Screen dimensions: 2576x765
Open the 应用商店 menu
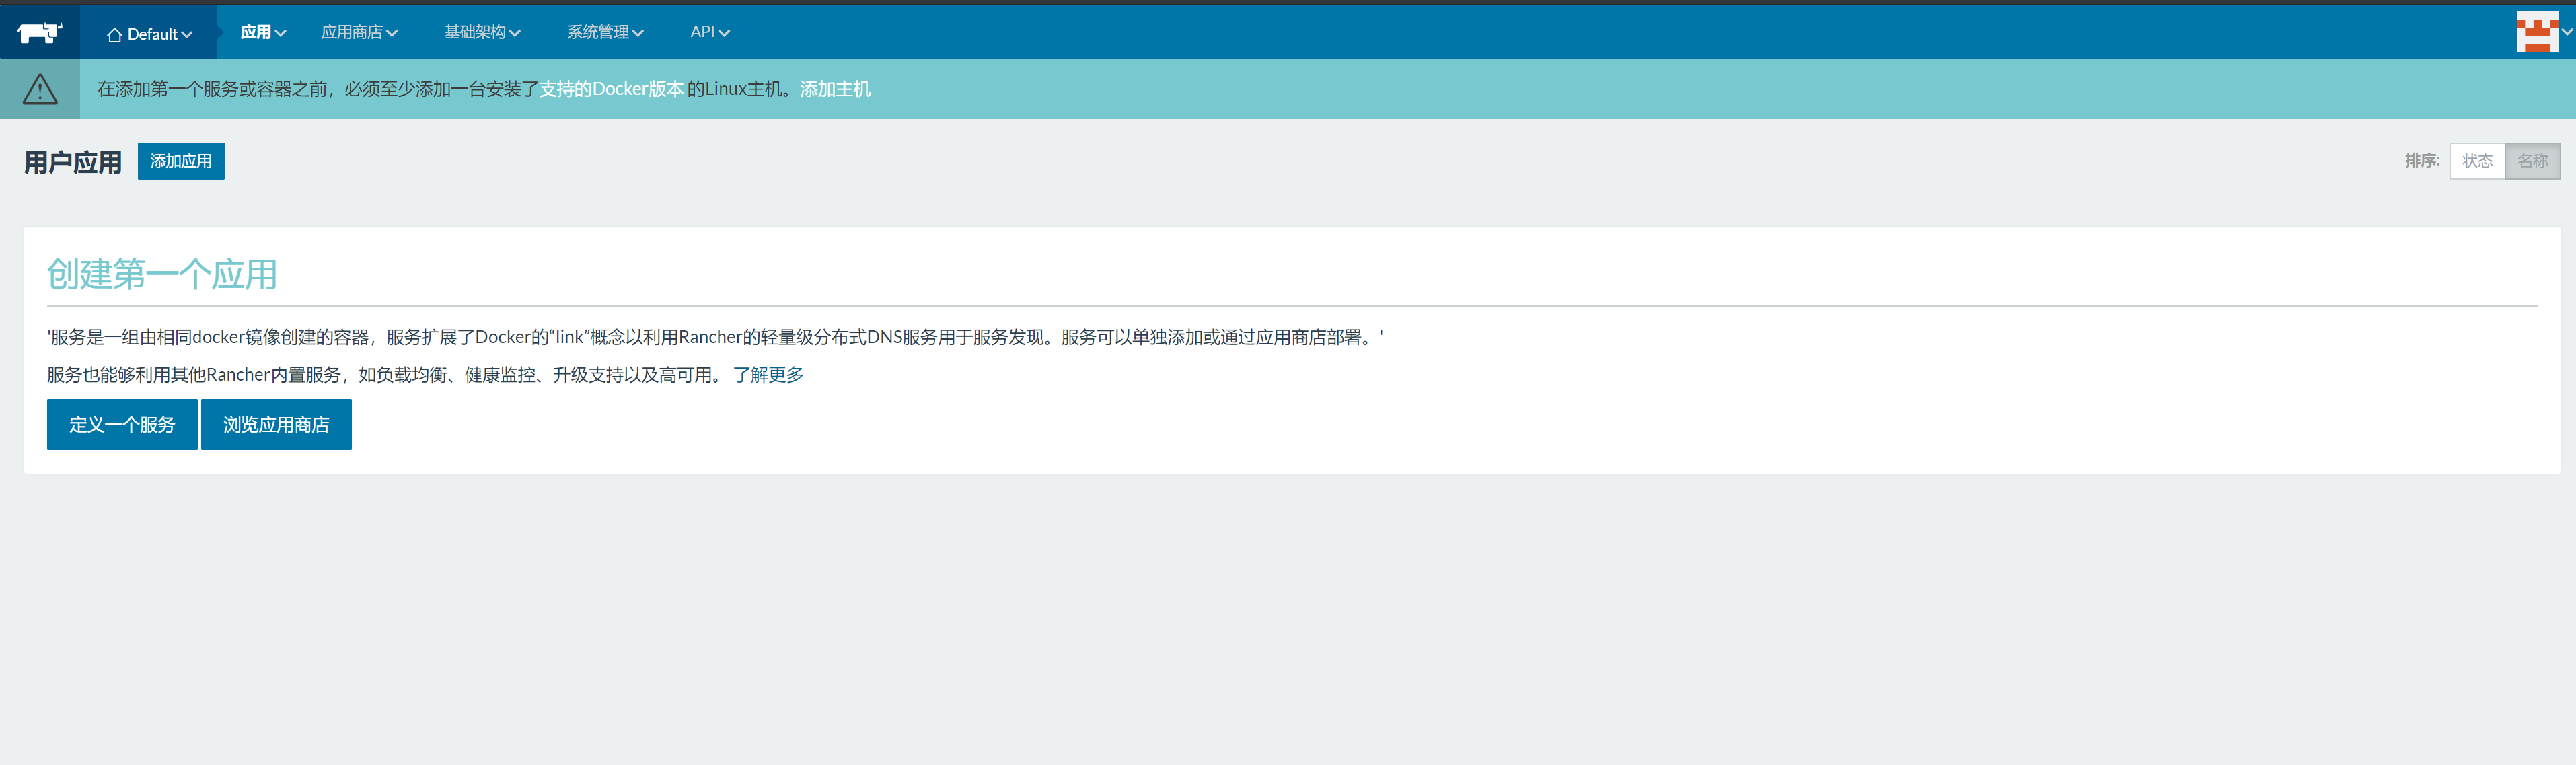(359, 32)
